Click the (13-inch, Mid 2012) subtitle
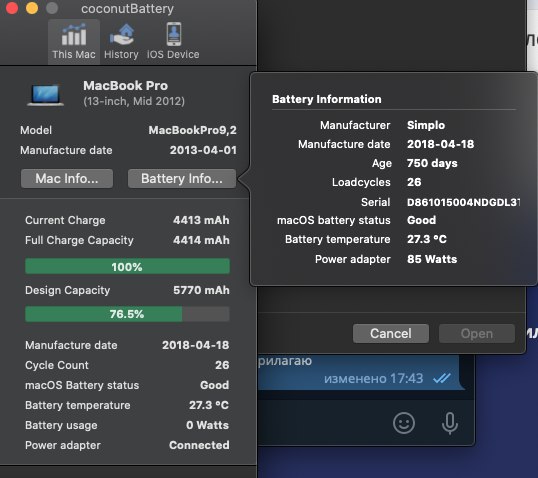 click(x=134, y=101)
